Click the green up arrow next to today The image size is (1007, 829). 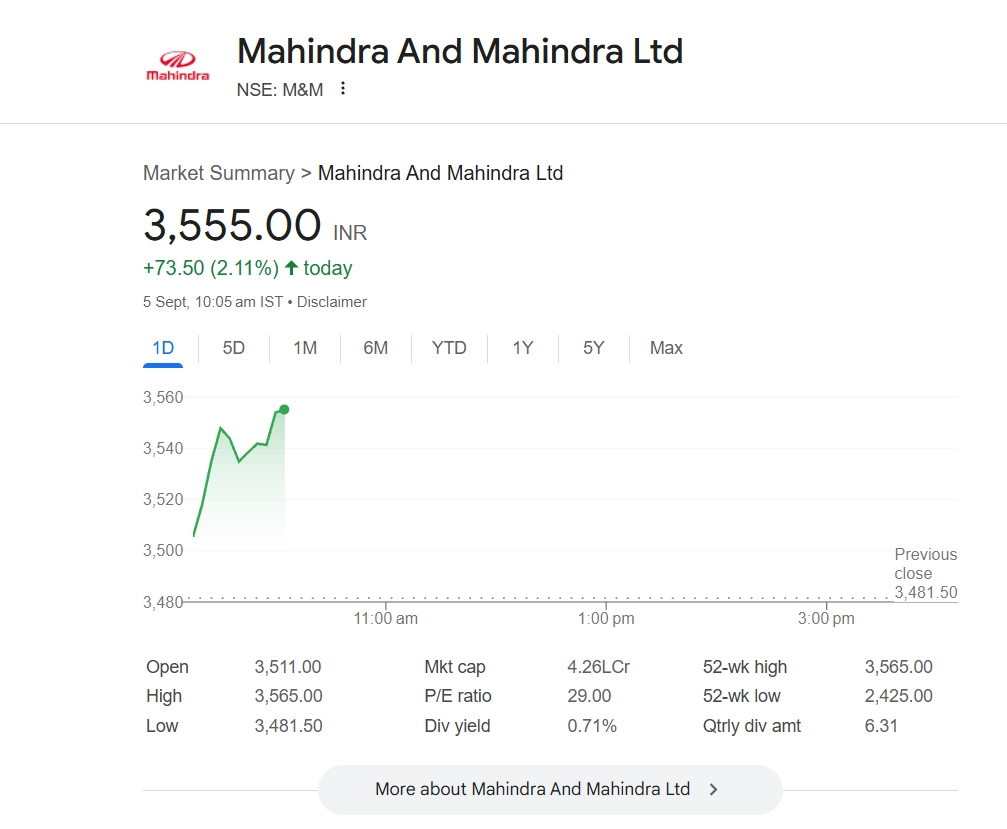pos(291,268)
